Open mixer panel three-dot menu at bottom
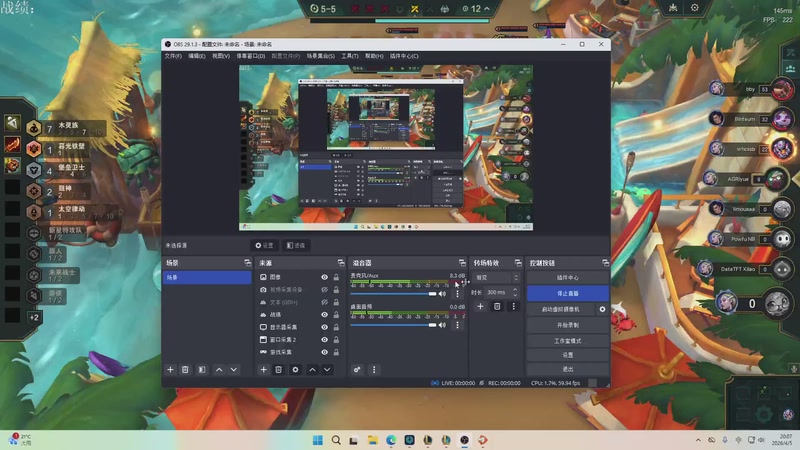The image size is (800, 450). point(374,369)
